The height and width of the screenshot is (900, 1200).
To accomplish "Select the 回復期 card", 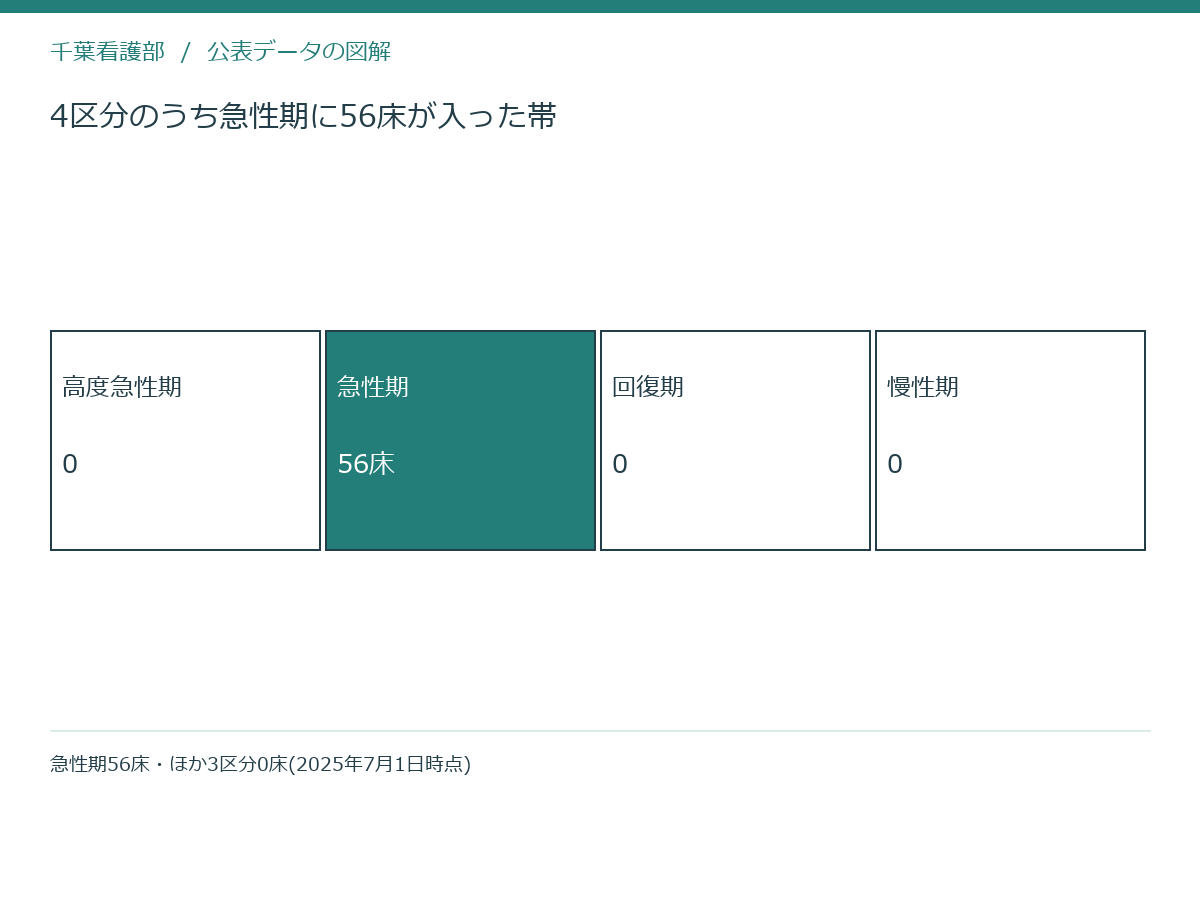I will [x=735, y=440].
